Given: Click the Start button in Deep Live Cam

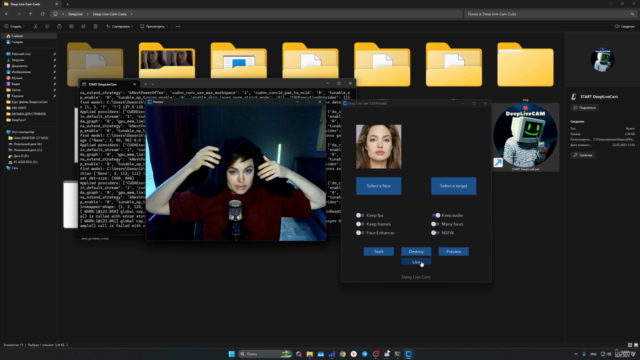Looking at the screenshot, I should 379,251.
